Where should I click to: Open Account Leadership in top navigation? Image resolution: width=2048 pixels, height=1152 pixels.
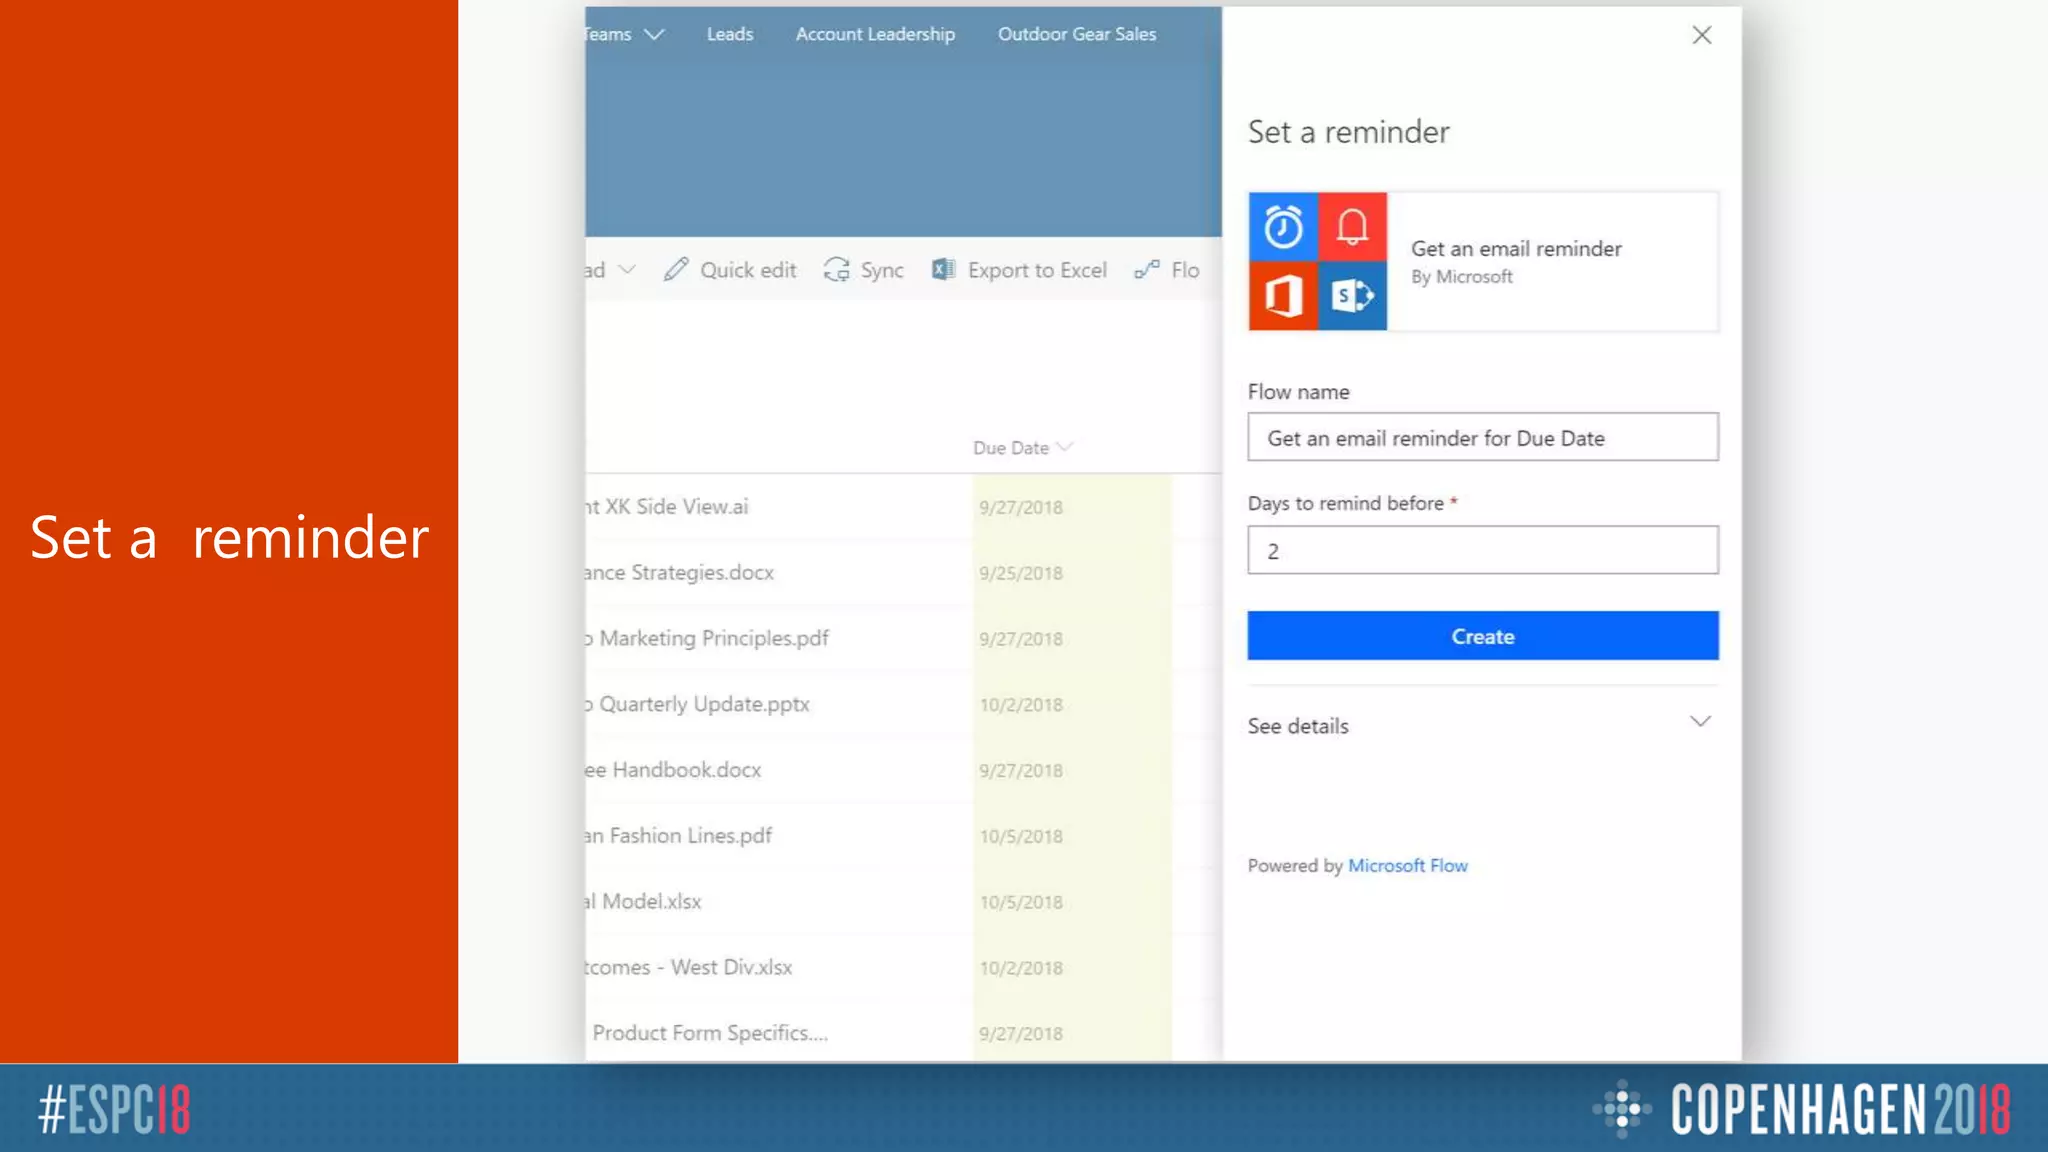click(875, 34)
